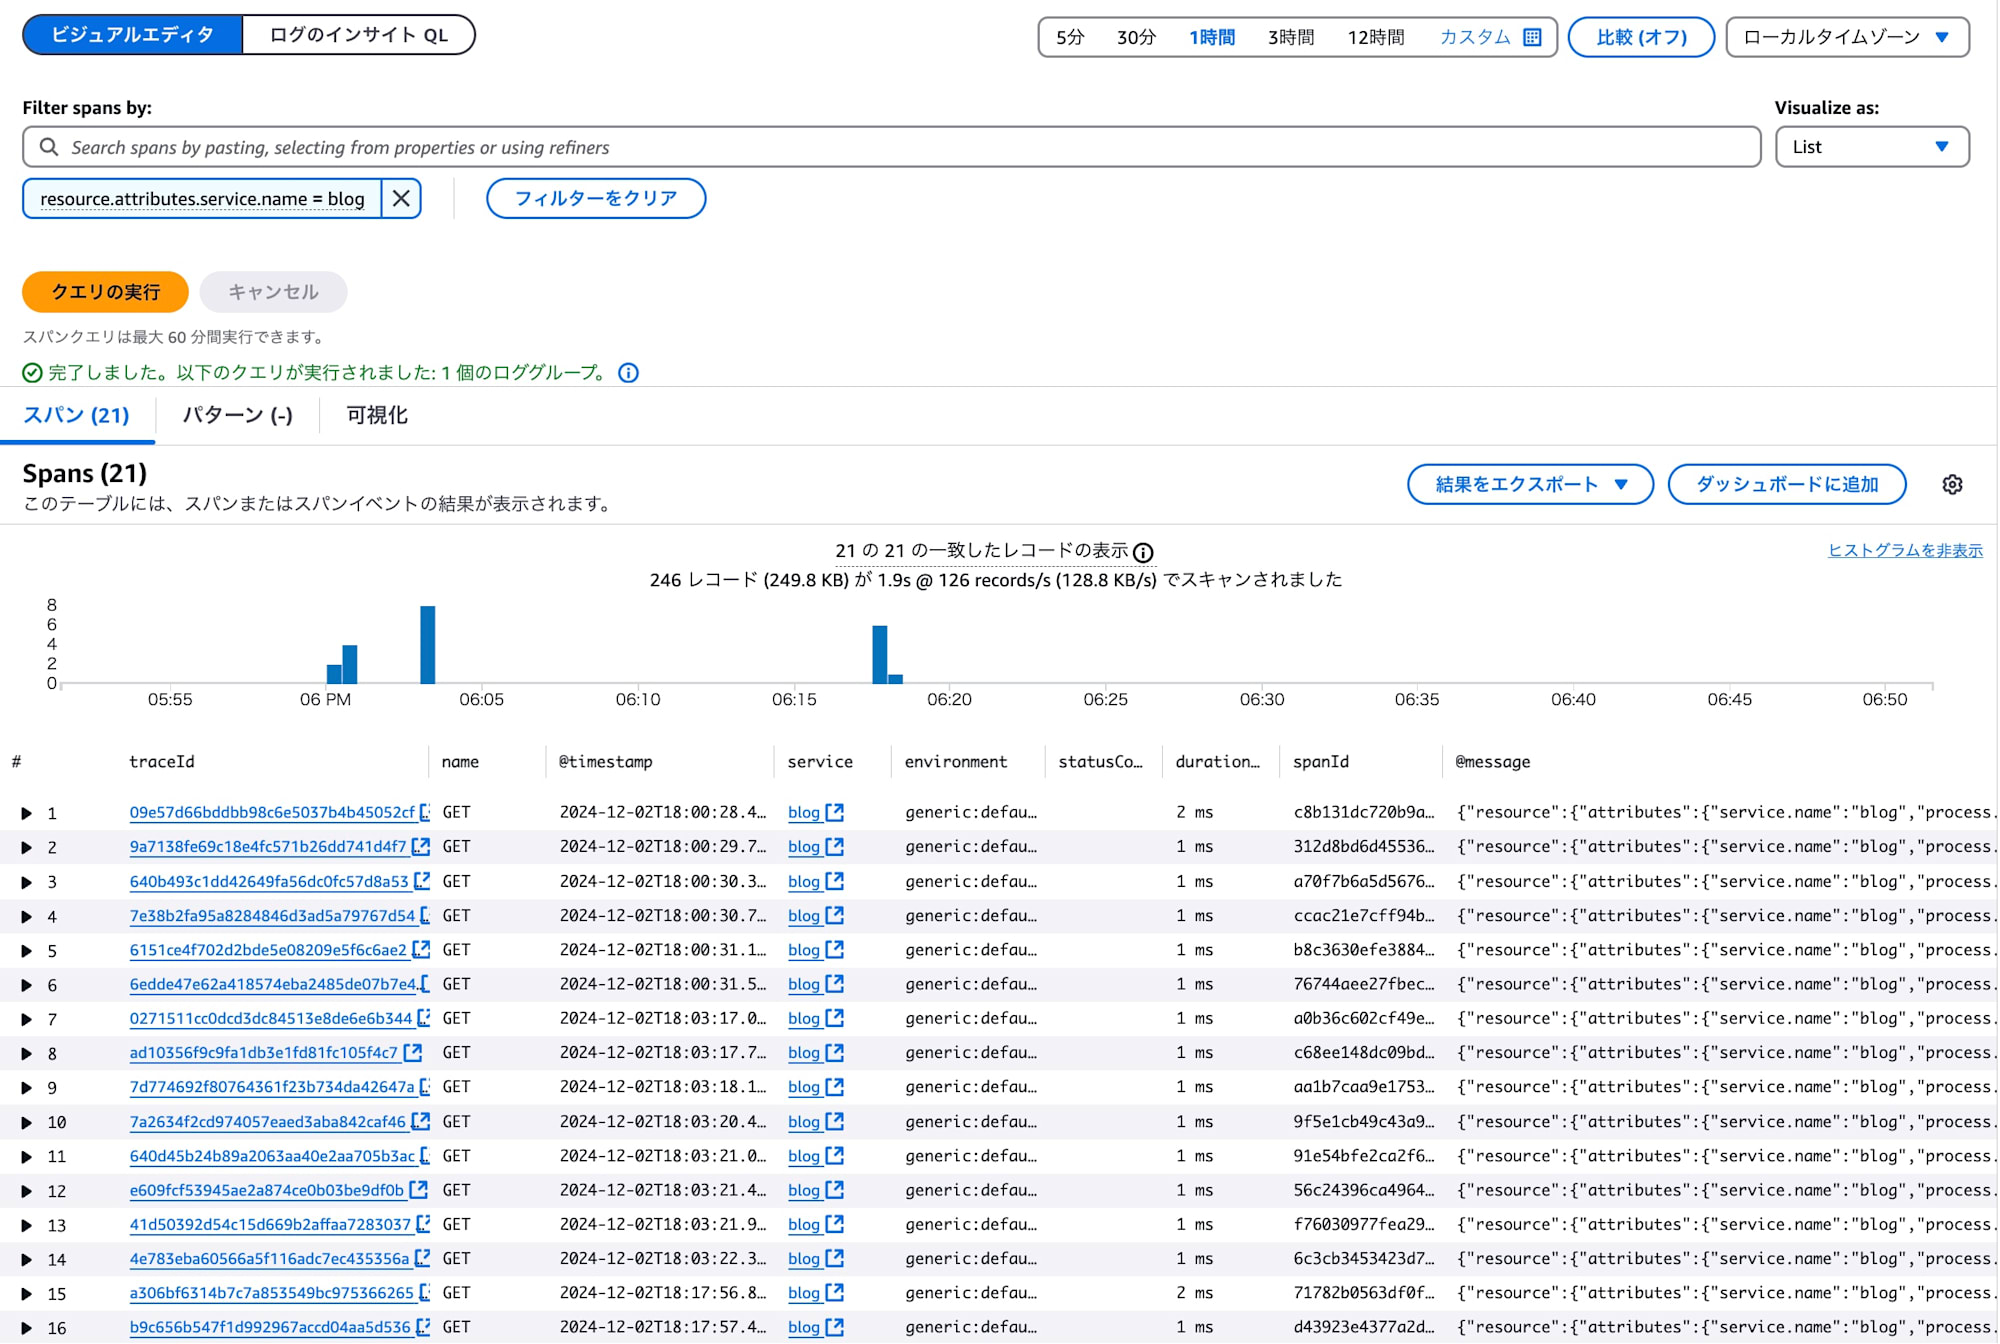Open external link icon for the blog service in row 3
Image resolution: width=2000 pixels, height=1344 pixels.
tap(835, 881)
